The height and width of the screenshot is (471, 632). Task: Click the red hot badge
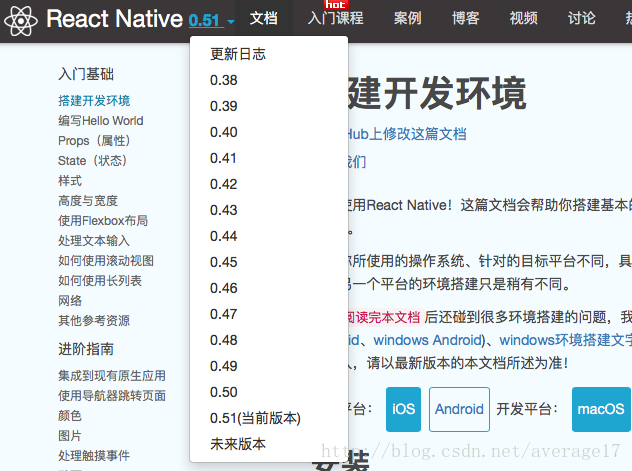[335, 4]
